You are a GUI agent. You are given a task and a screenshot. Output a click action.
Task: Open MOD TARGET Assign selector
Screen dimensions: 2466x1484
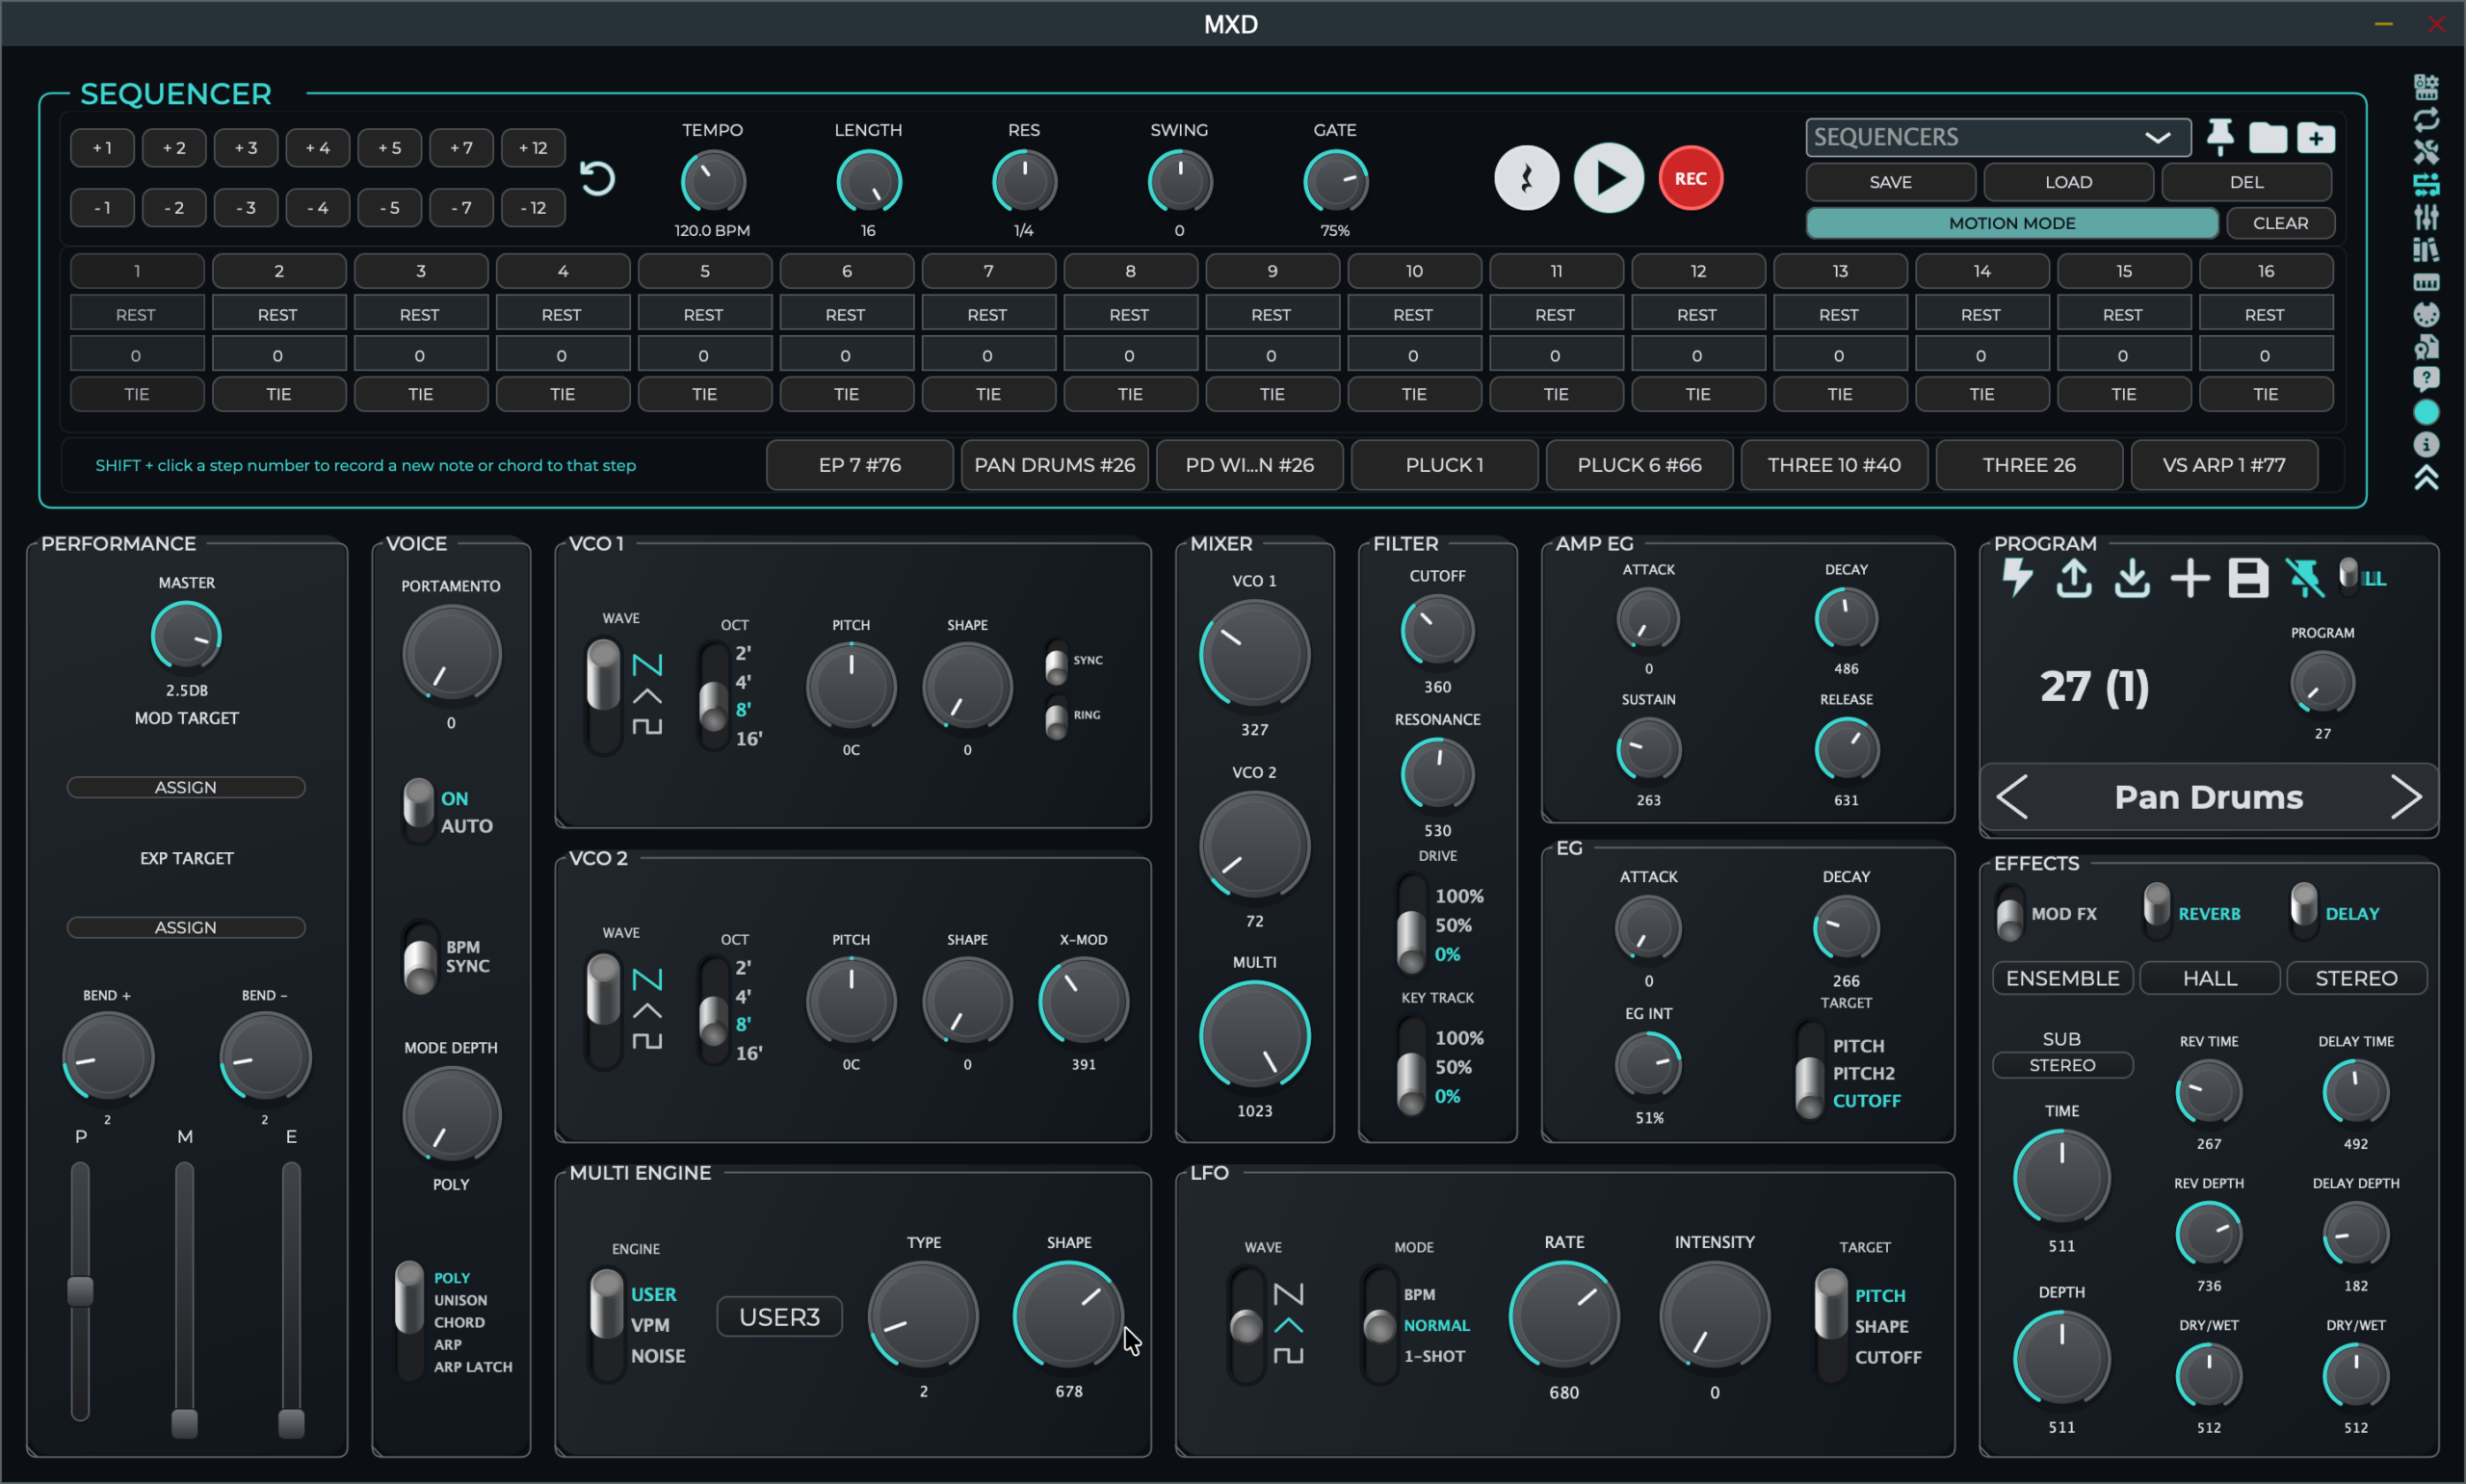point(186,787)
